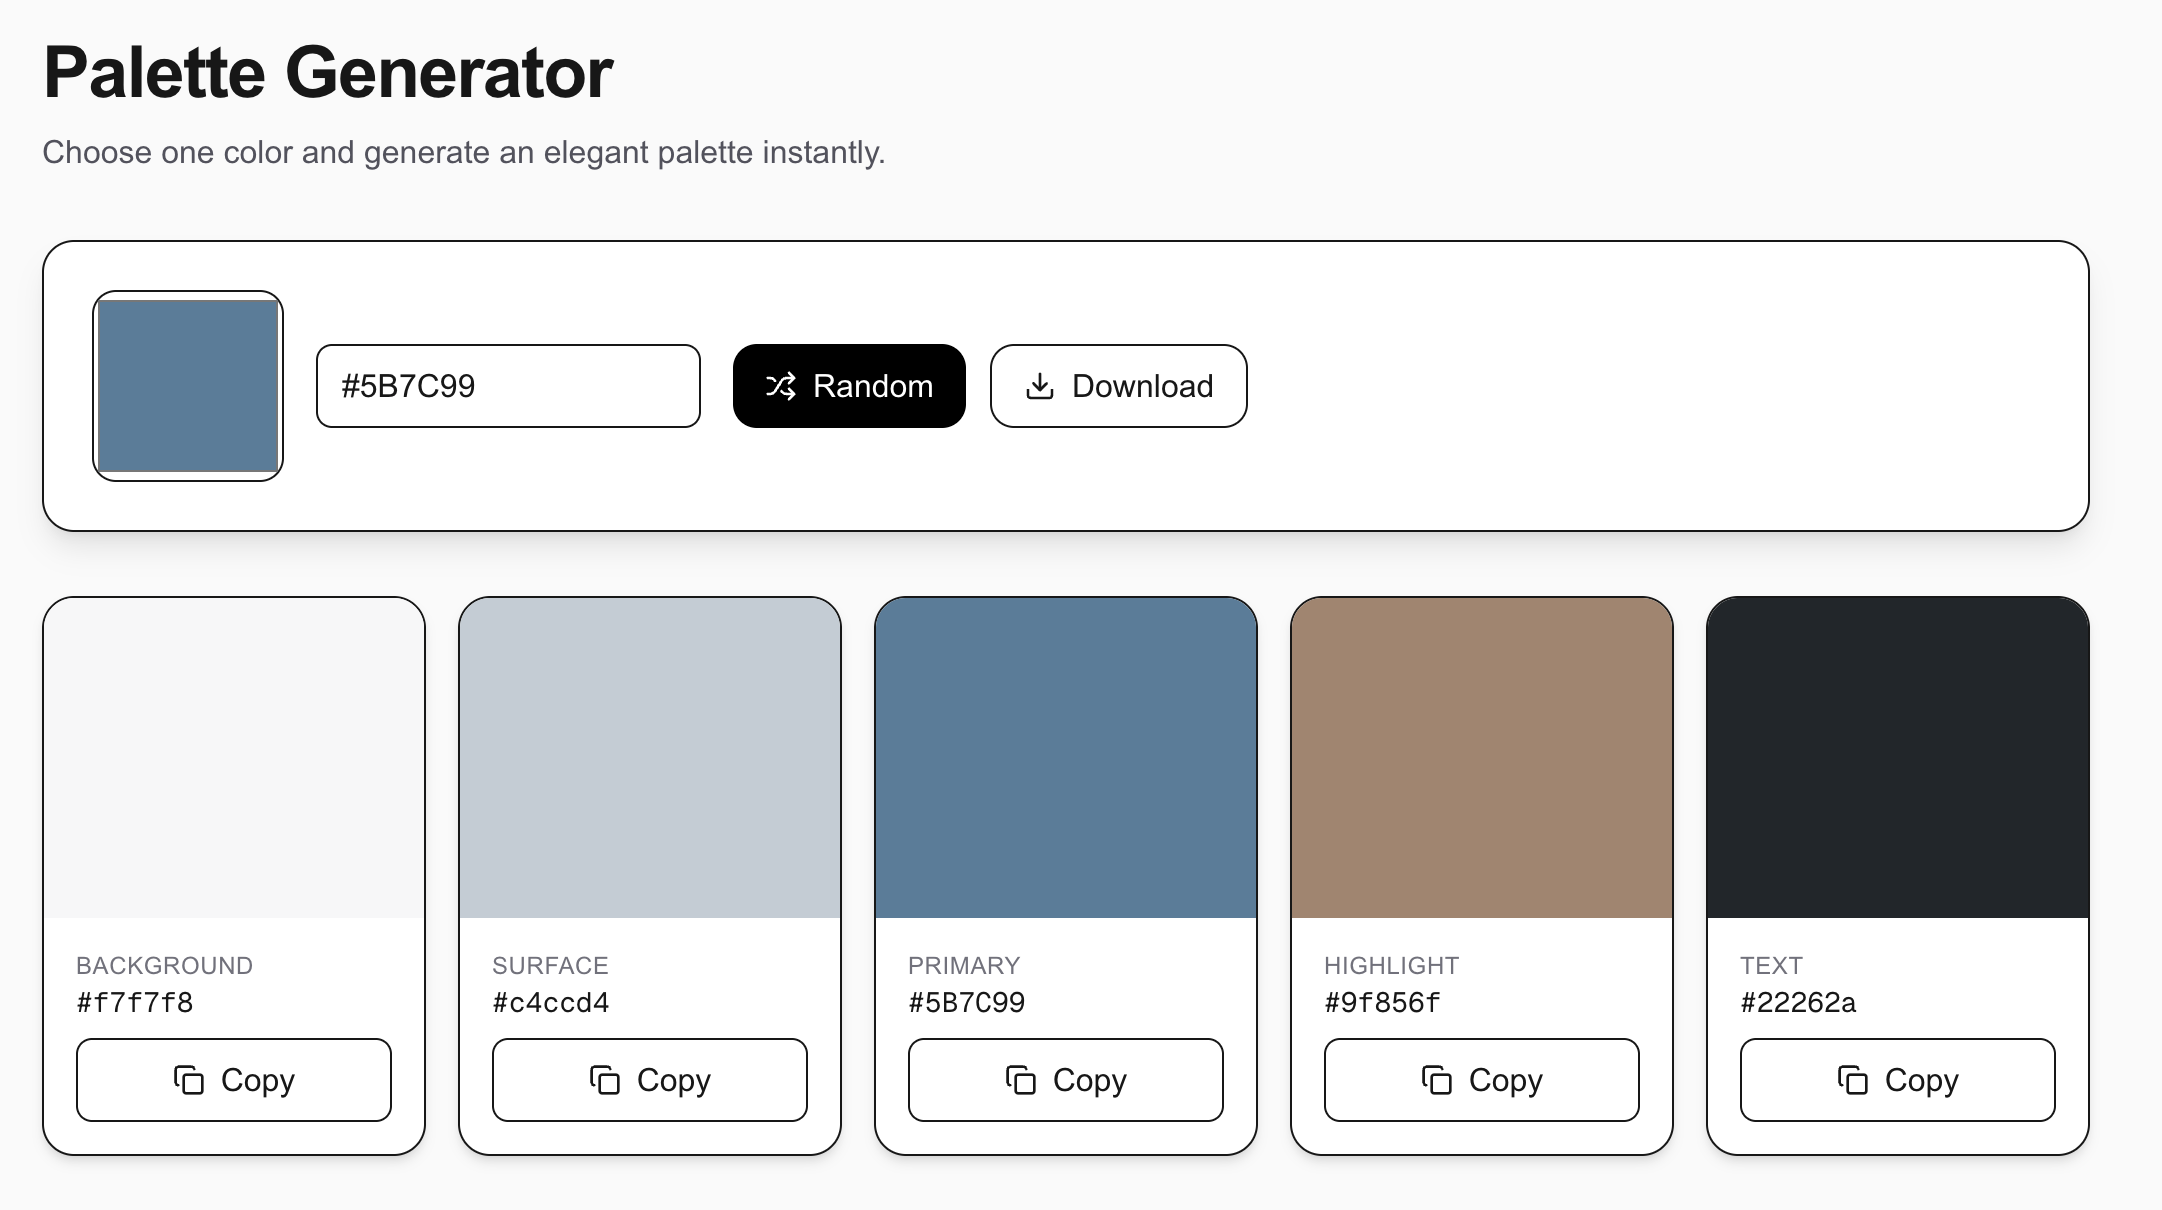Copy the Primary color code
This screenshot has width=2162, height=1210.
[1066, 1080]
